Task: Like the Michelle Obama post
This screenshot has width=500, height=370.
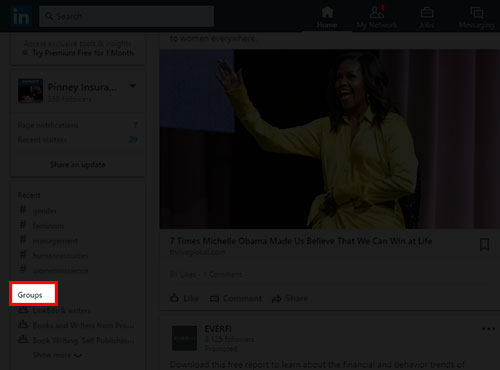Action: click(x=184, y=298)
